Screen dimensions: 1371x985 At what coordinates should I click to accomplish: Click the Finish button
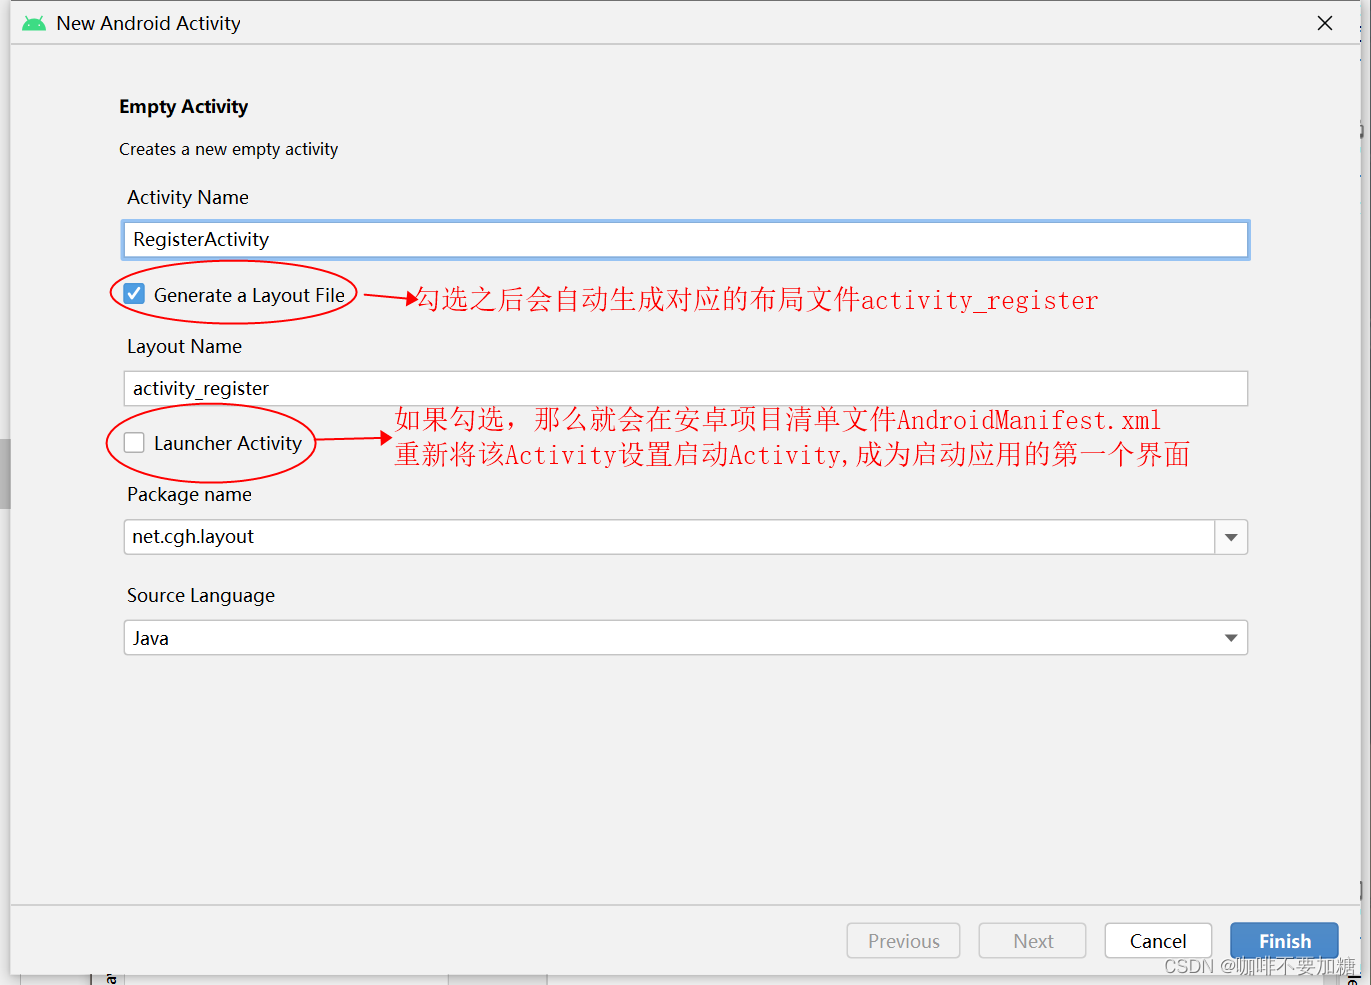pyautogui.click(x=1284, y=940)
